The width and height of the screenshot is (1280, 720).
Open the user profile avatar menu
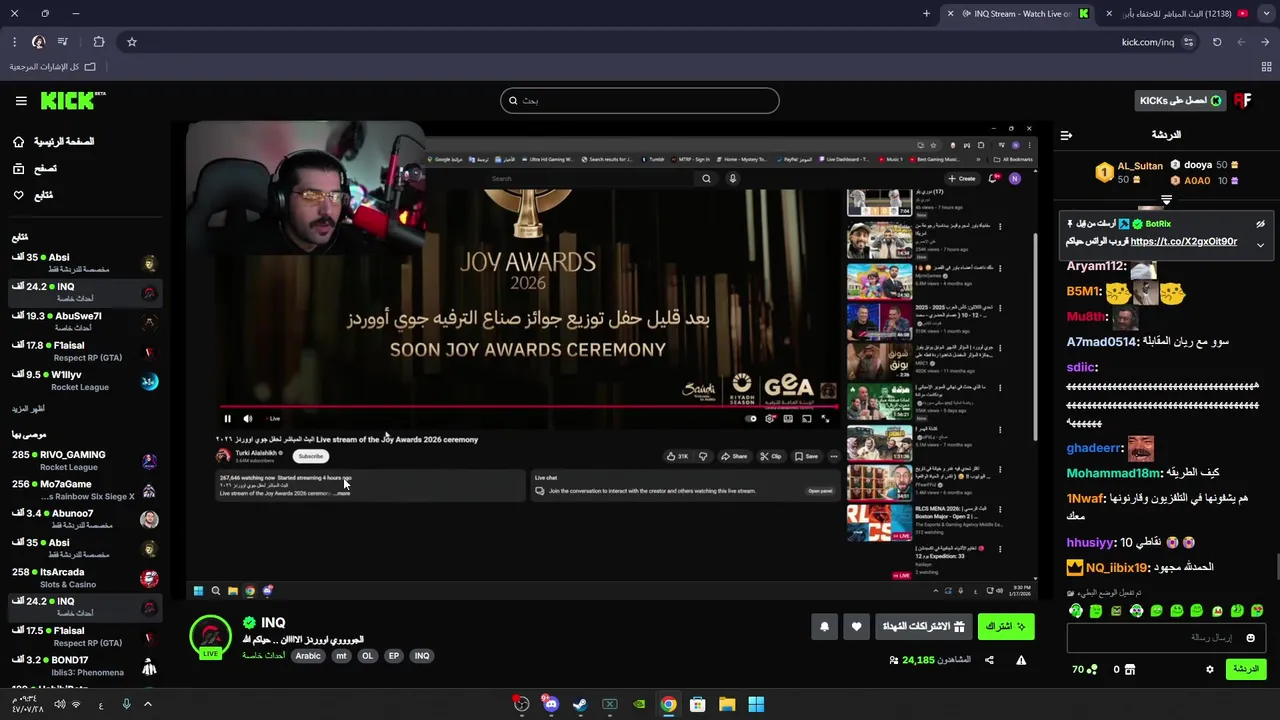pos(1243,101)
